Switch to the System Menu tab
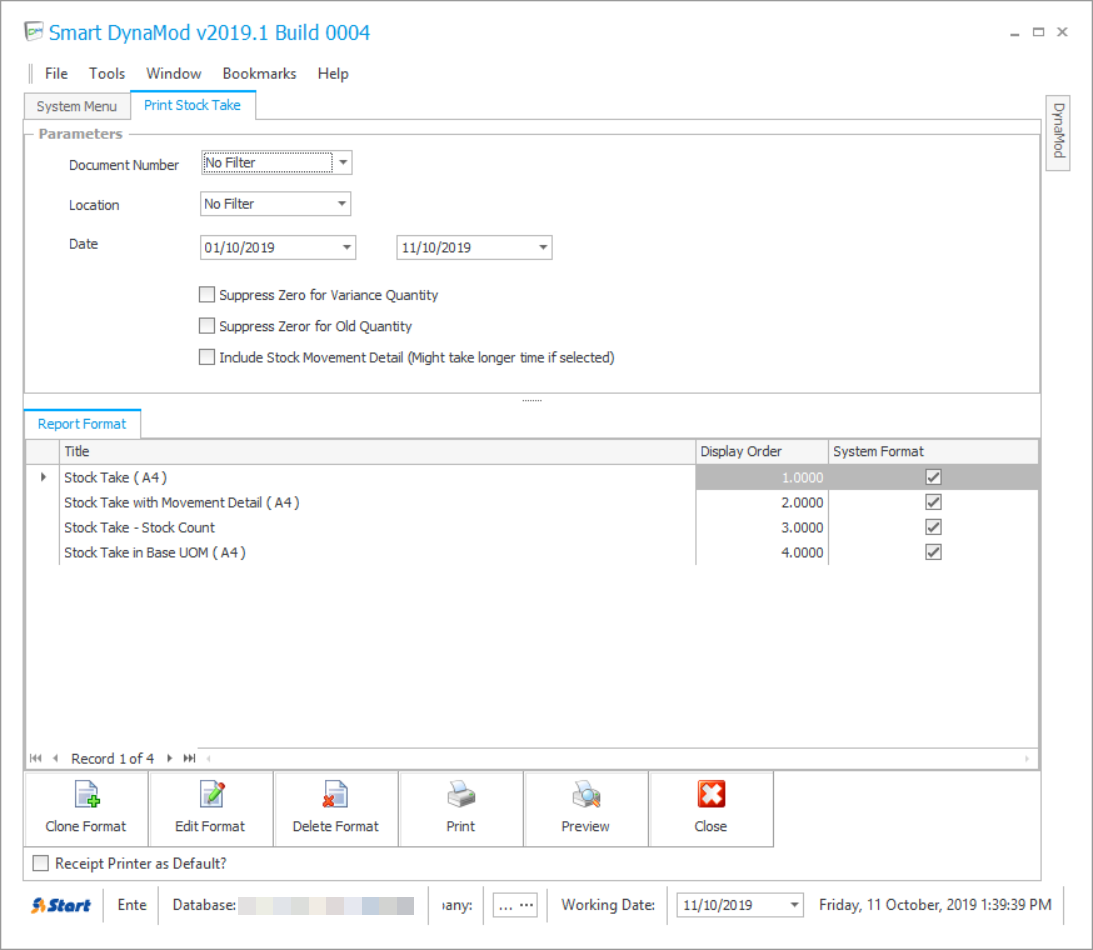Image resolution: width=1093 pixels, height=950 pixels. click(77, 106)
